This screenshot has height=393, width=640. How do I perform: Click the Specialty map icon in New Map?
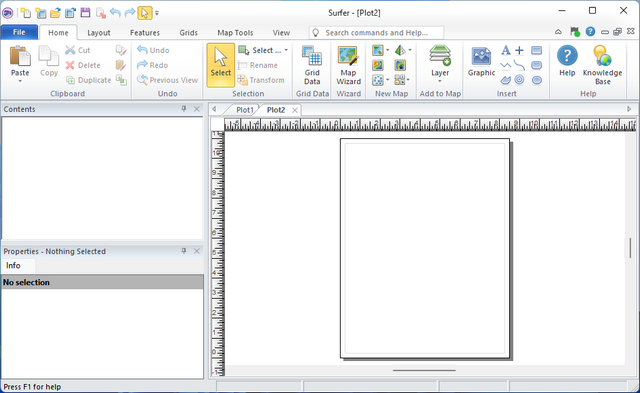coord(400,80)
